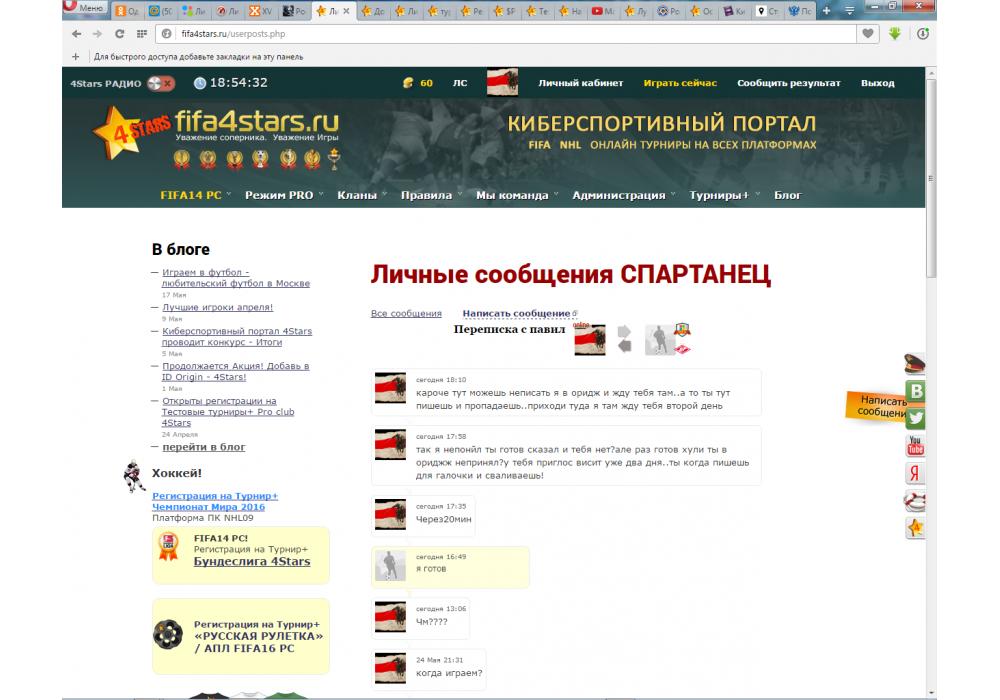Click the browser forward arrow

click(97, 34)
